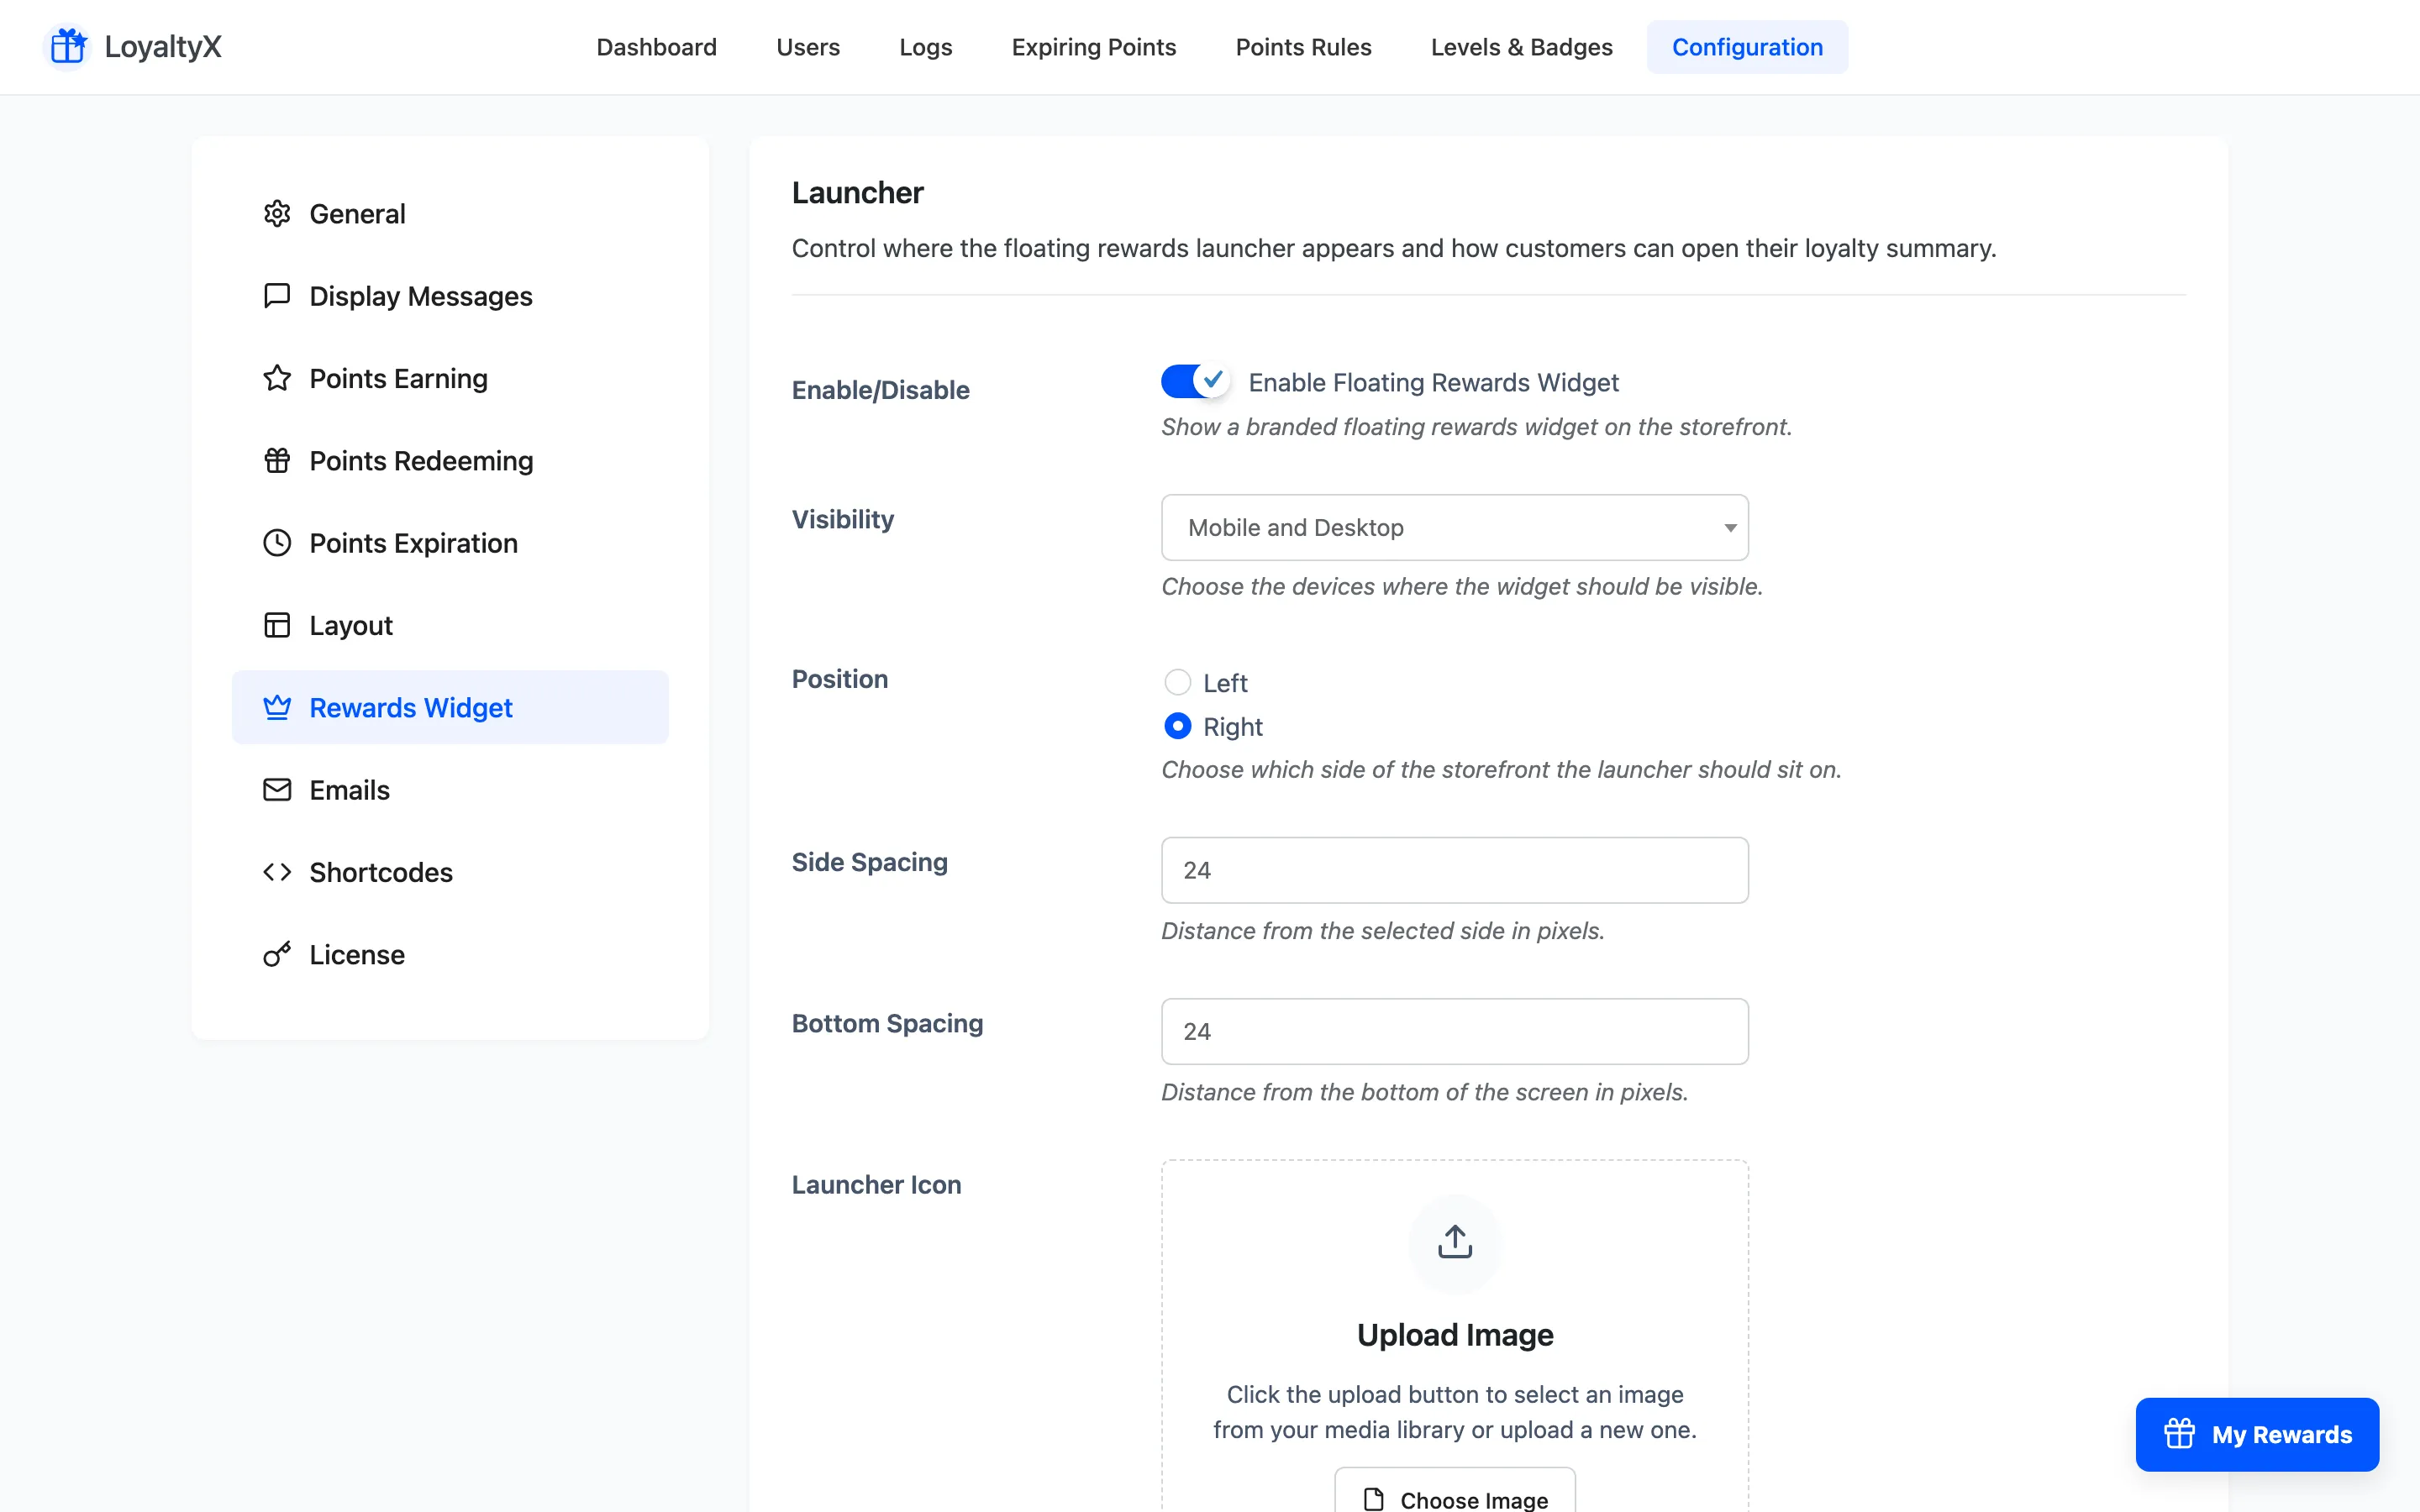Open Emails section

[450, 790]
